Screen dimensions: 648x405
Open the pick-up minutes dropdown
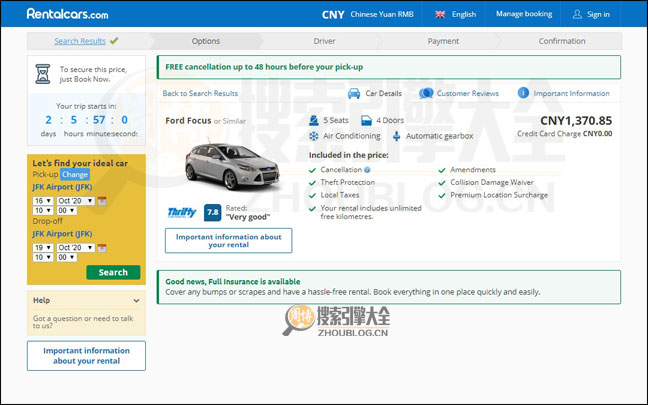[x=67, y=211]
